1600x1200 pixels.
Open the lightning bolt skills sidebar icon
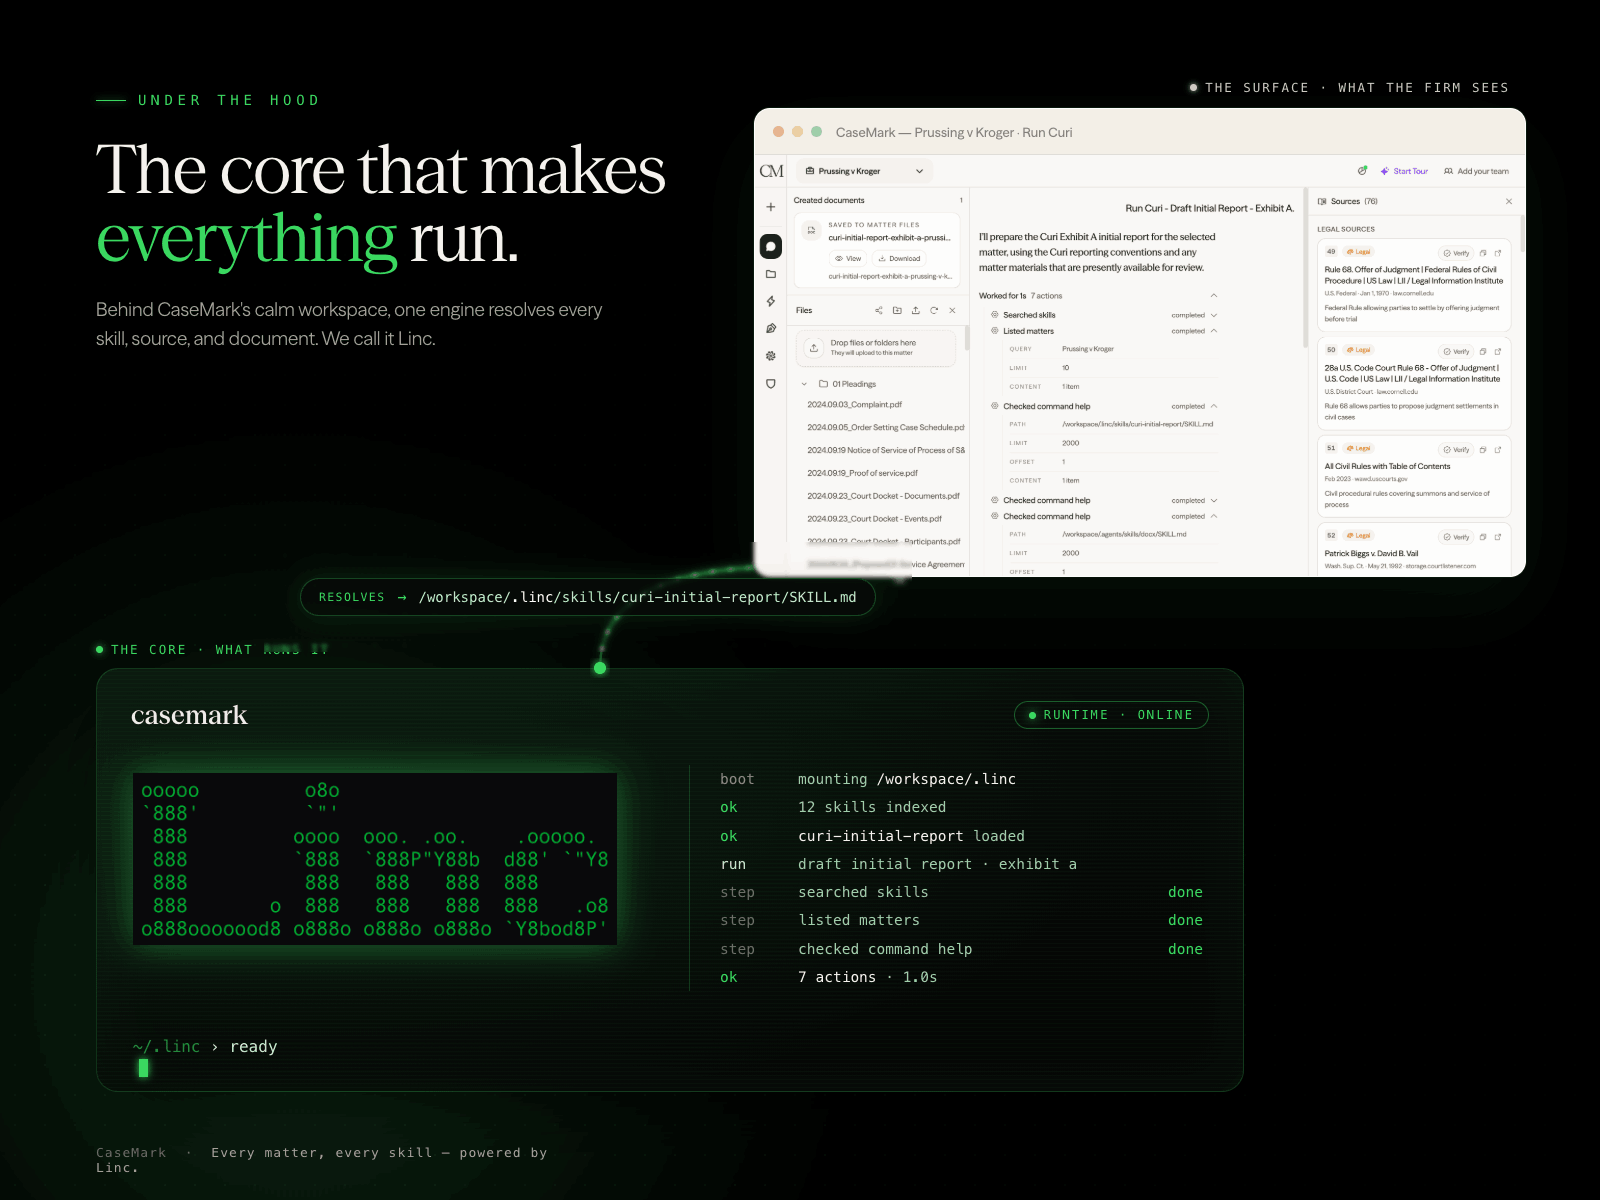tap(771, 301)
